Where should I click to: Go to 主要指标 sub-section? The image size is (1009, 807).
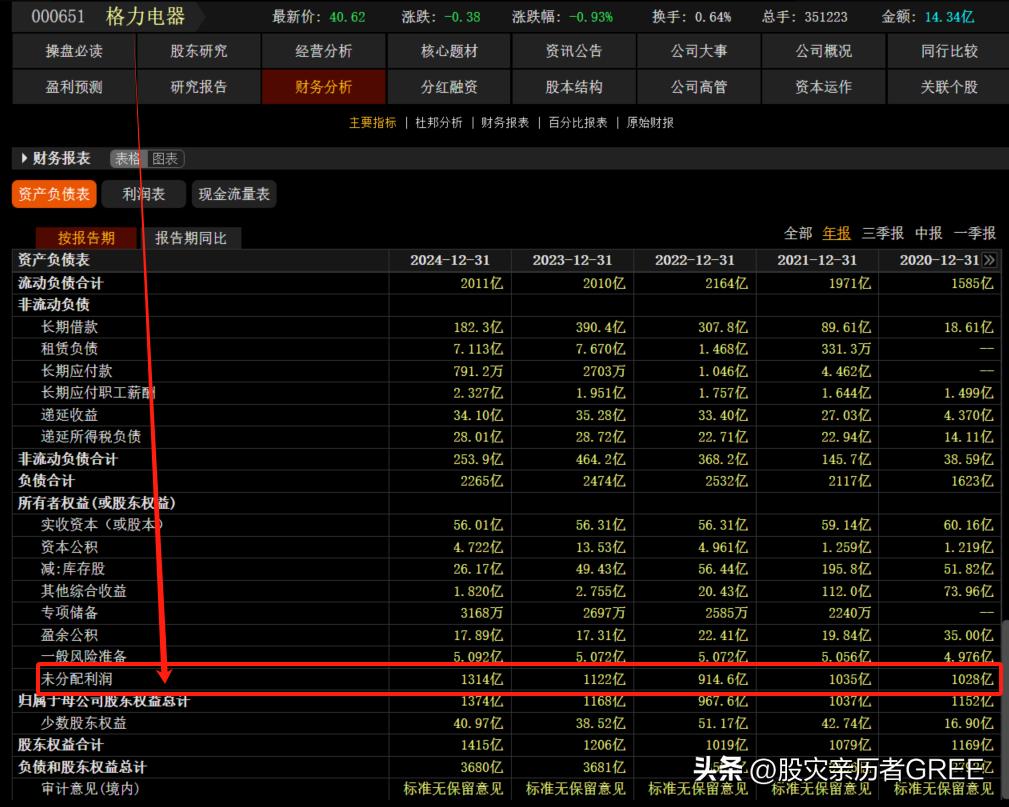(373, 122)
